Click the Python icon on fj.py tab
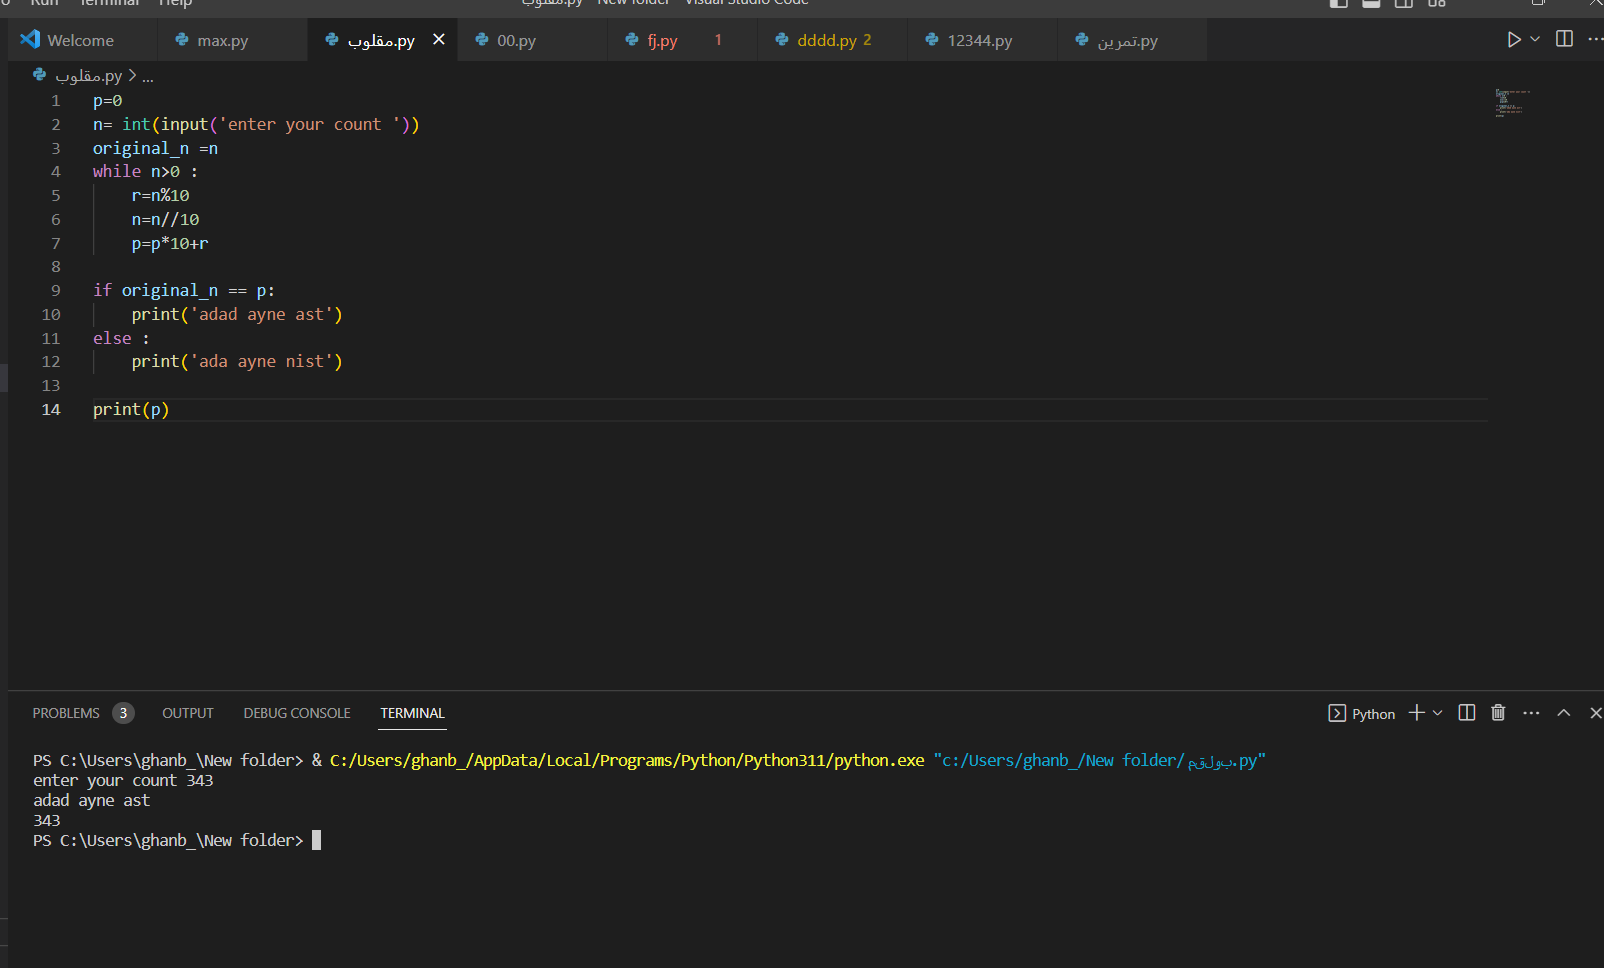This screenshot has height=968, width=1604. 632,40
